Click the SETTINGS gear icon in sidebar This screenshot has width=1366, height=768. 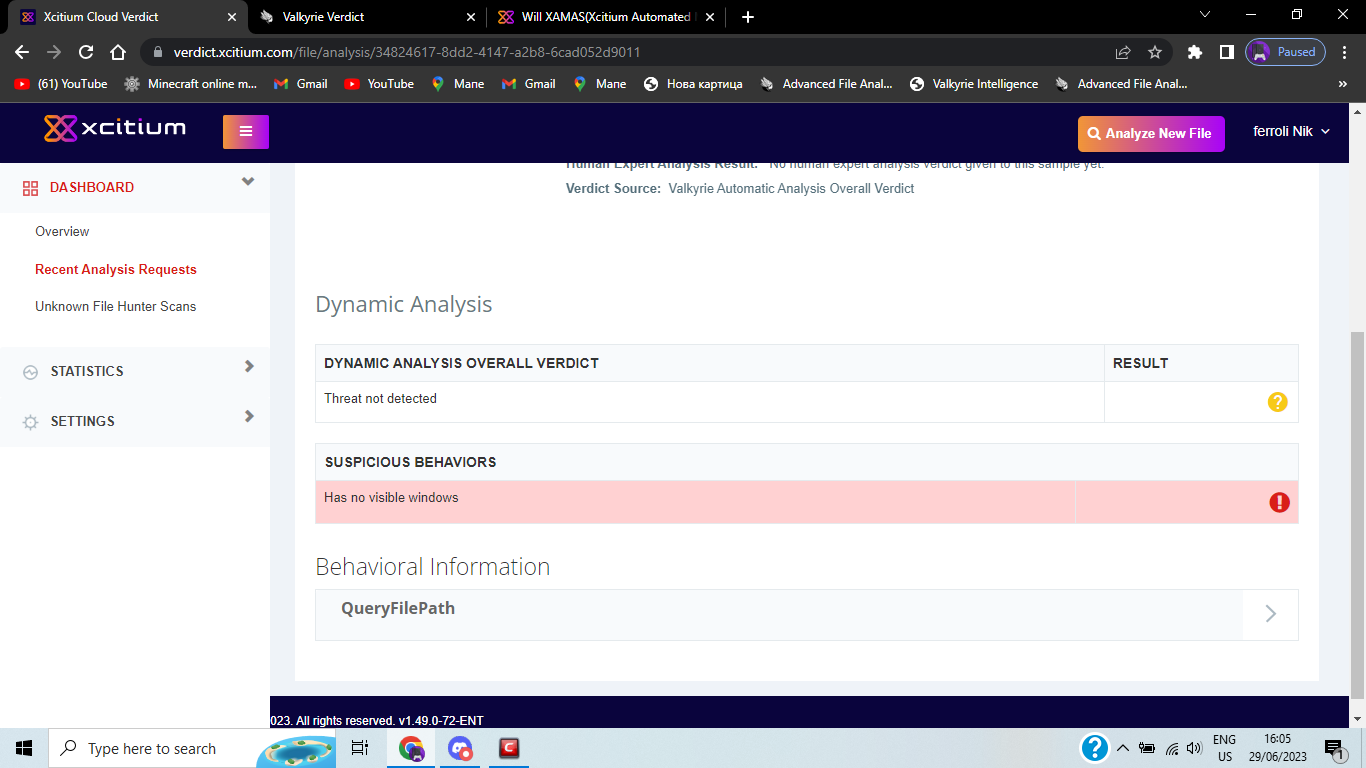coord(30,422)
